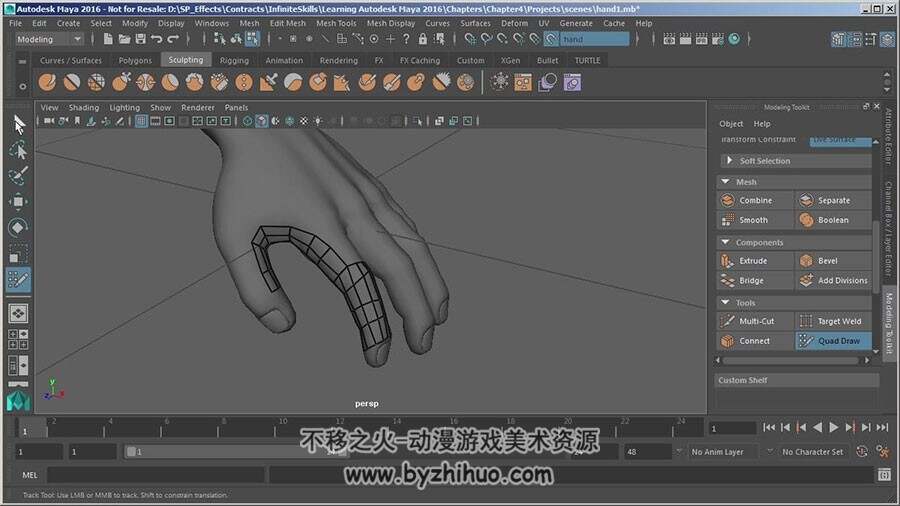Open the viewport Shading menu
The height and width of the screenshot is (506, 900).
click(84, 108)
